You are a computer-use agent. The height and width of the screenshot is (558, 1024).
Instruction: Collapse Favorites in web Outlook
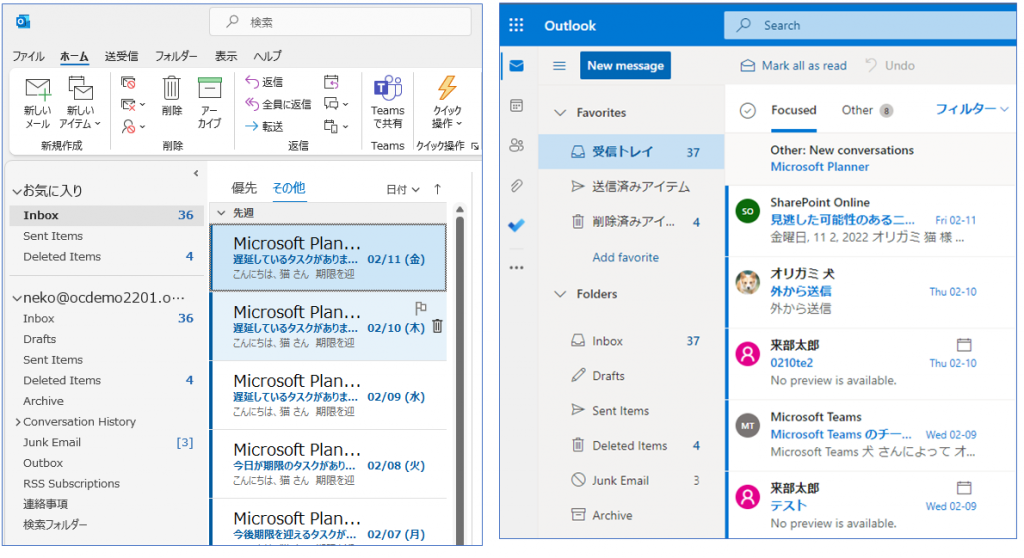point(560,112)
